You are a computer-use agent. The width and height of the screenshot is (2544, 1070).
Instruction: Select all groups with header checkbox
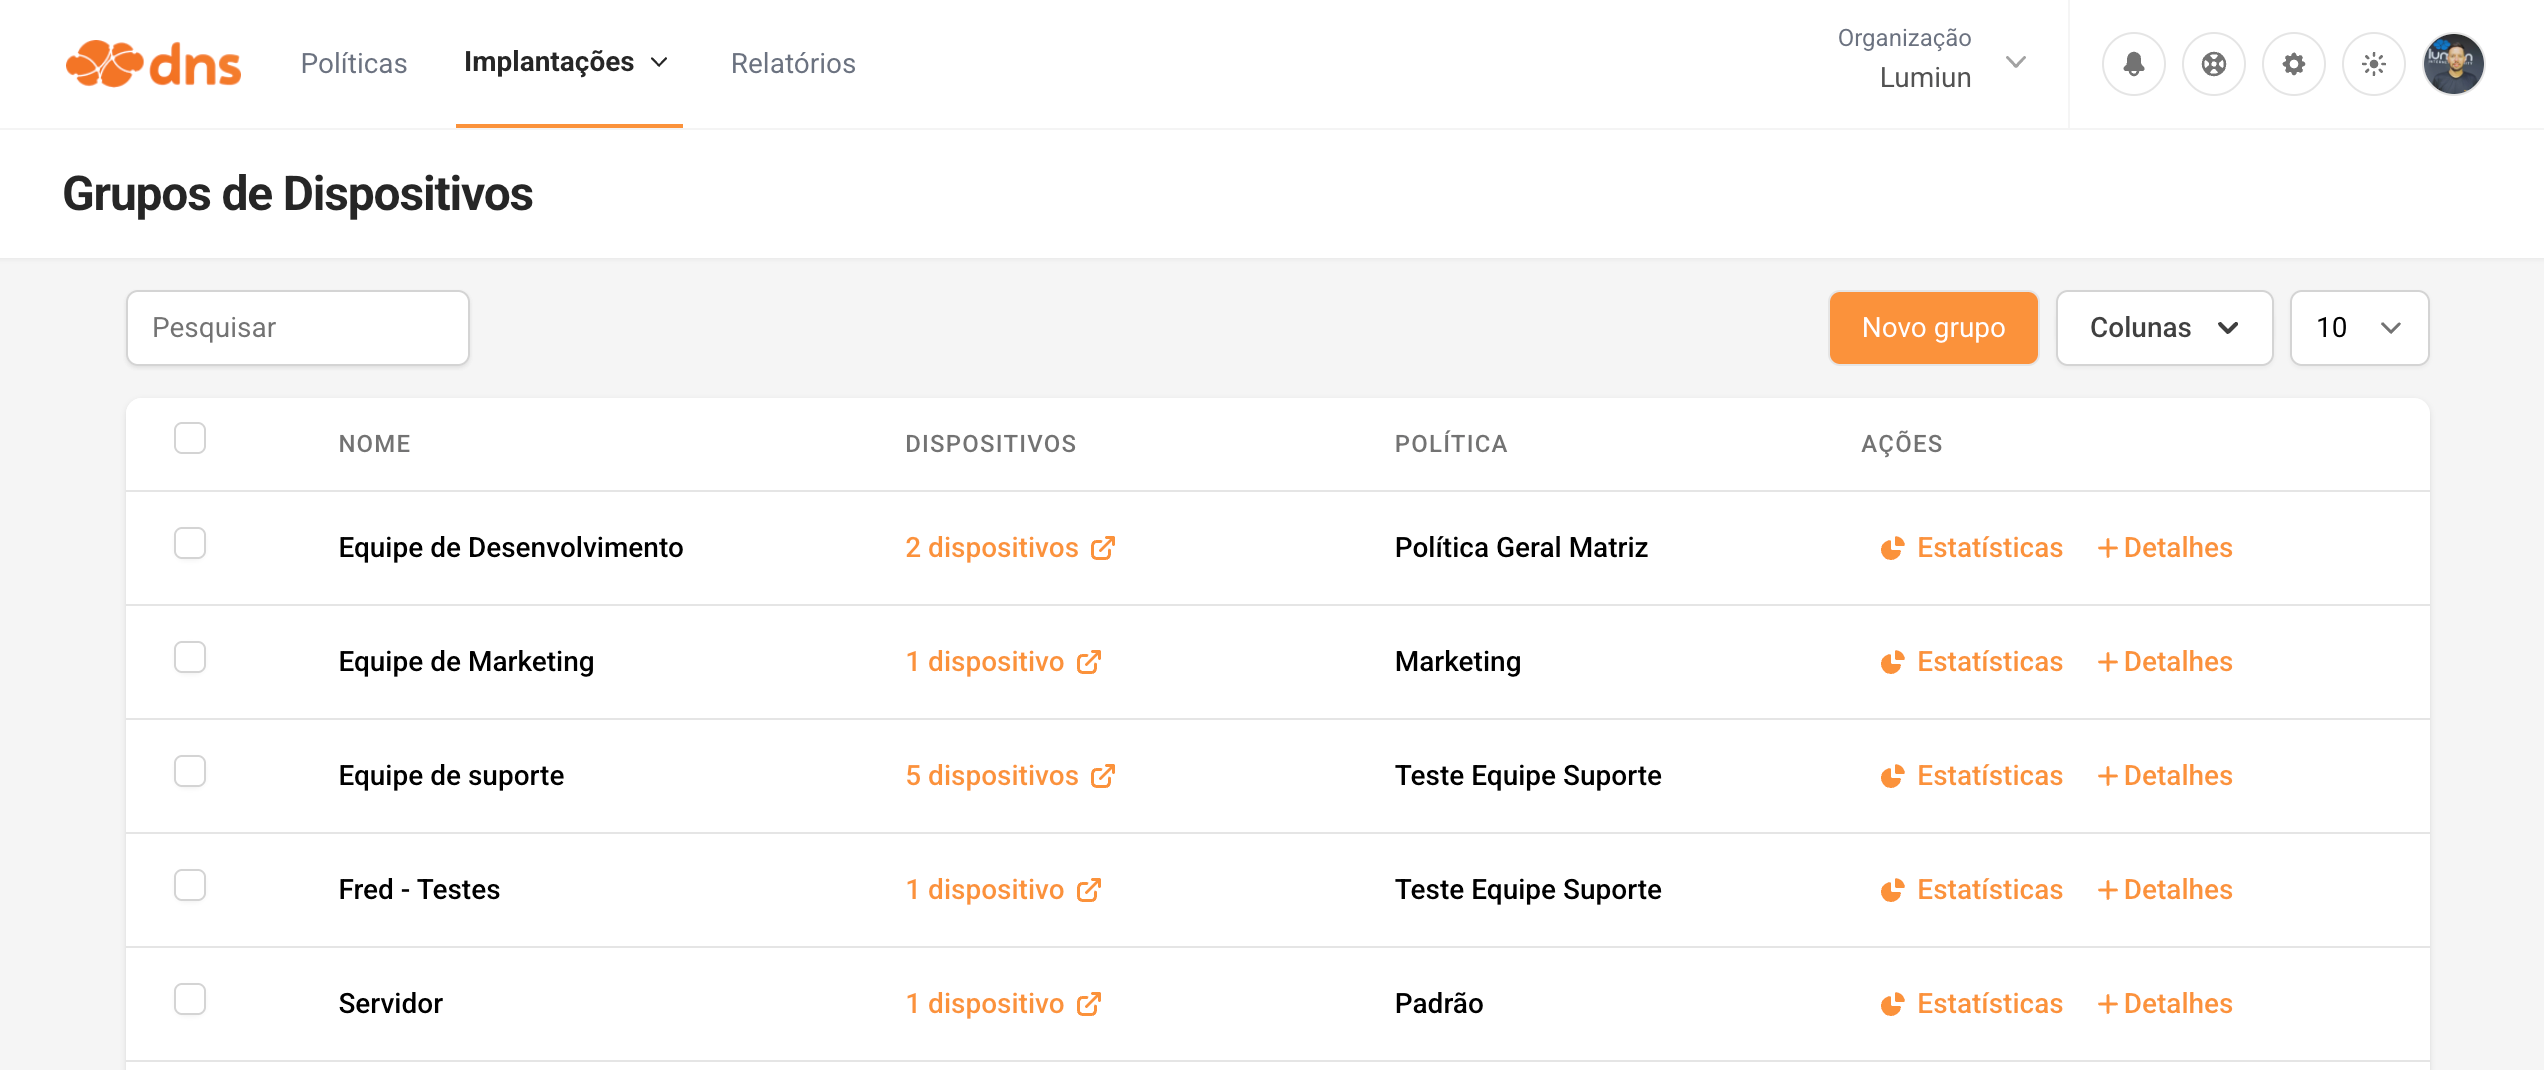point(190,438)
